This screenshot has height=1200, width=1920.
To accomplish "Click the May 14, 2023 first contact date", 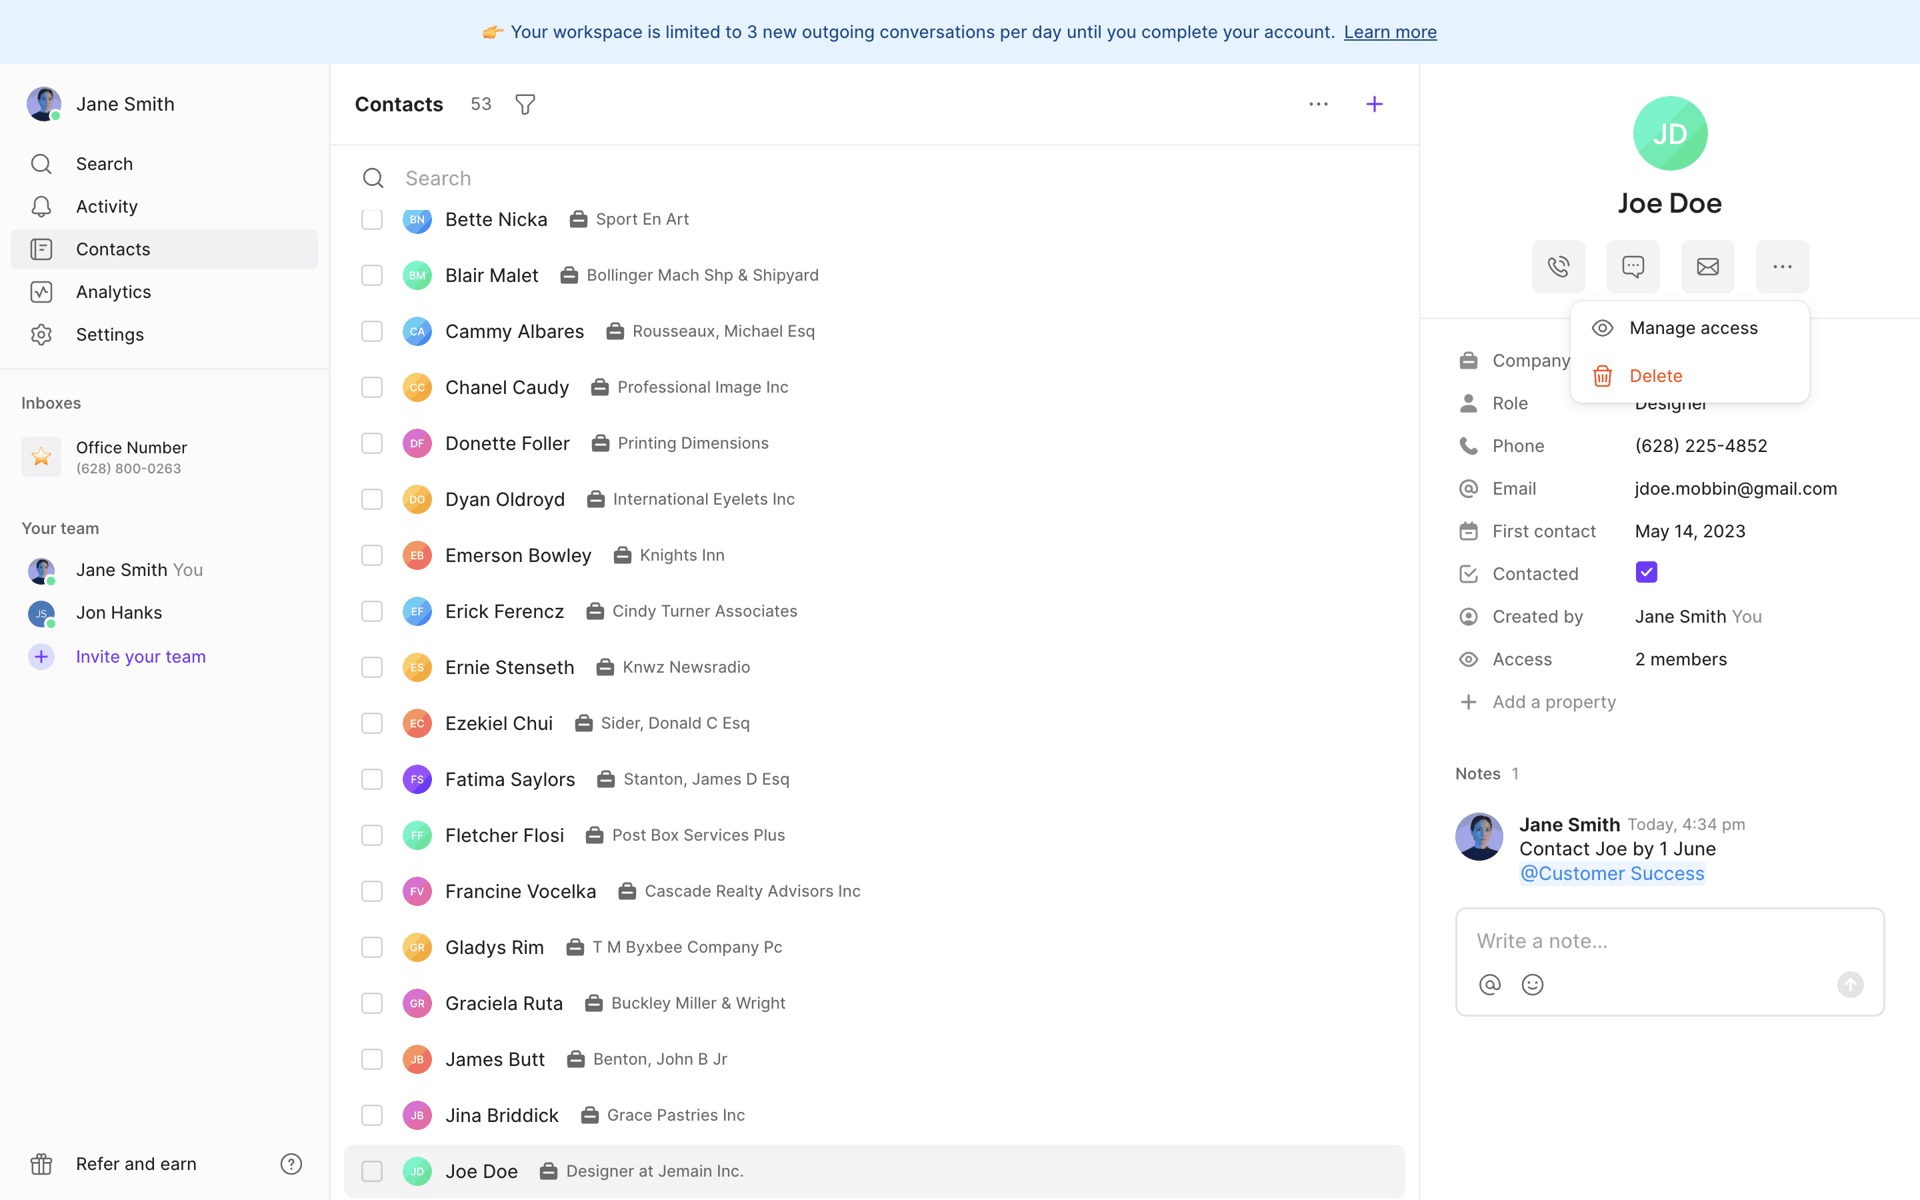I will click(1690, 532).
